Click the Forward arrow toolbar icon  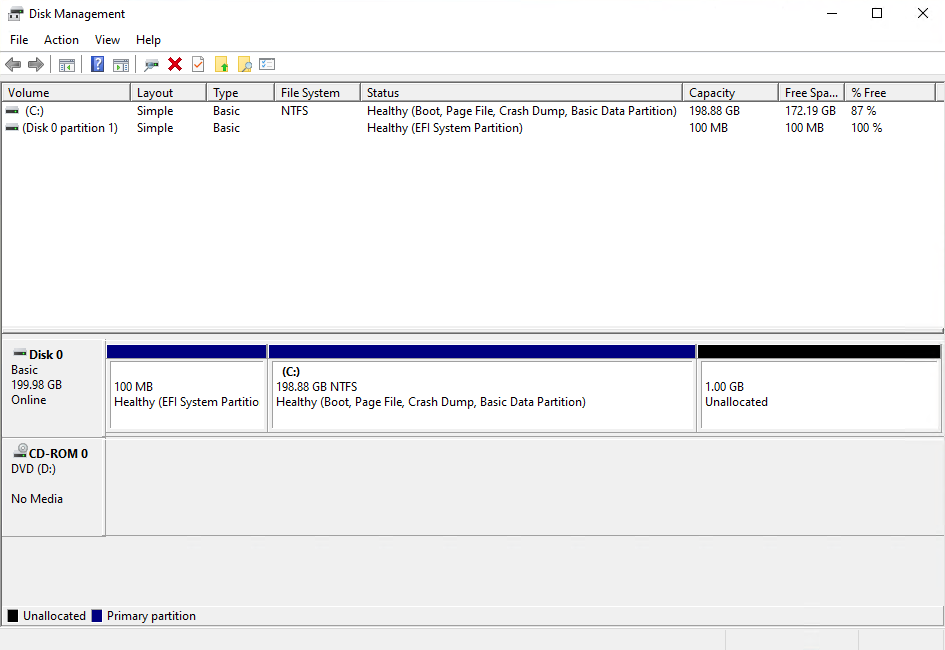(36, 65)
